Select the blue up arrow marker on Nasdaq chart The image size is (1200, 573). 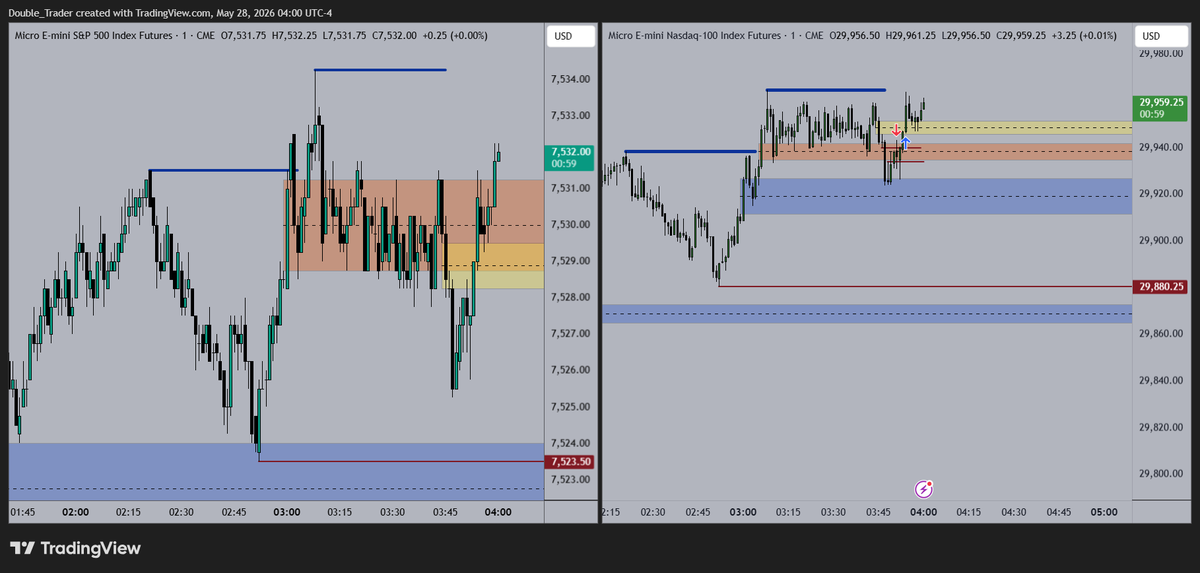point(905,142)
